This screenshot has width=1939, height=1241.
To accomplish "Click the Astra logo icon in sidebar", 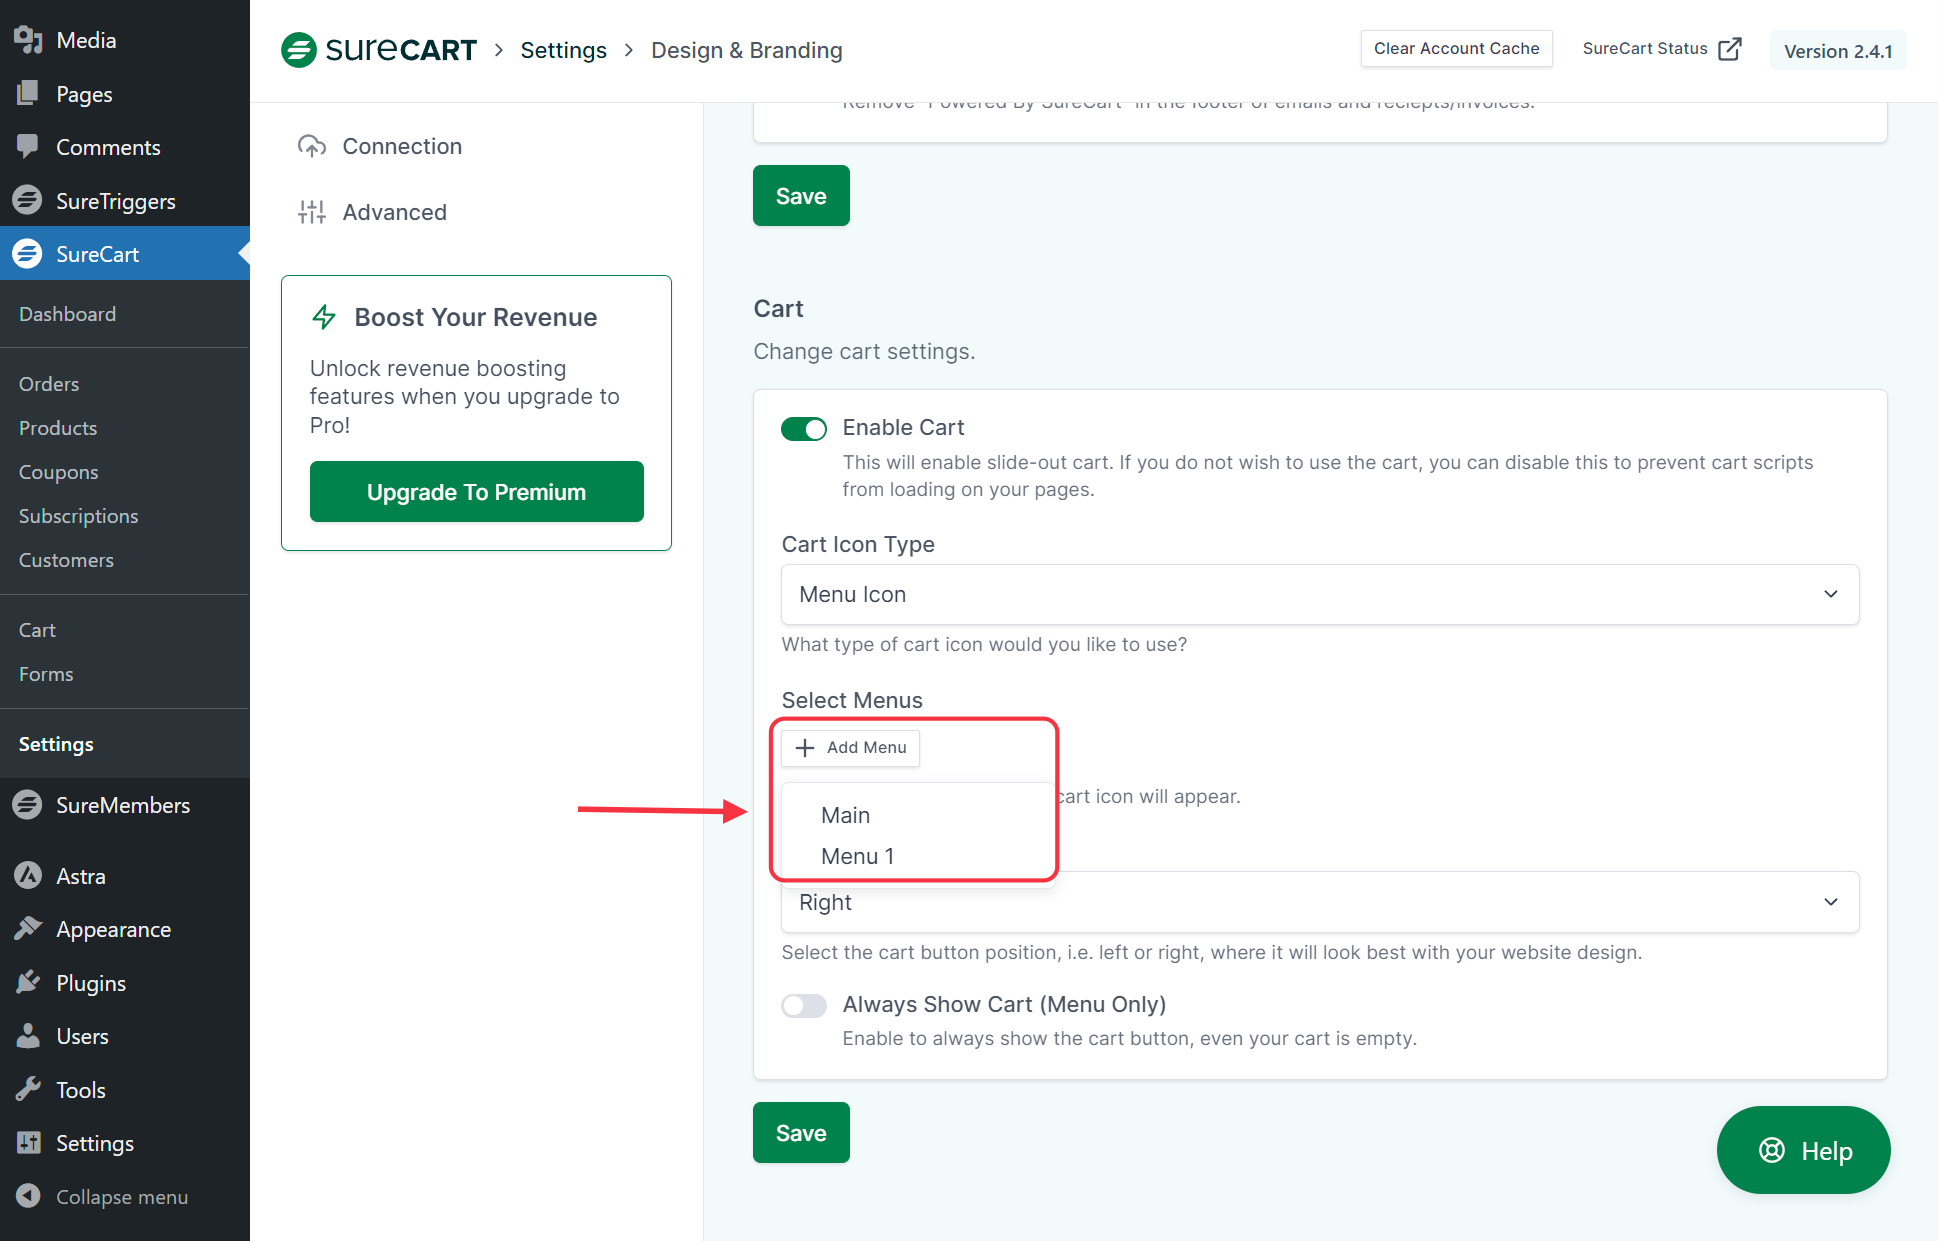I will [x=28, y=876].
